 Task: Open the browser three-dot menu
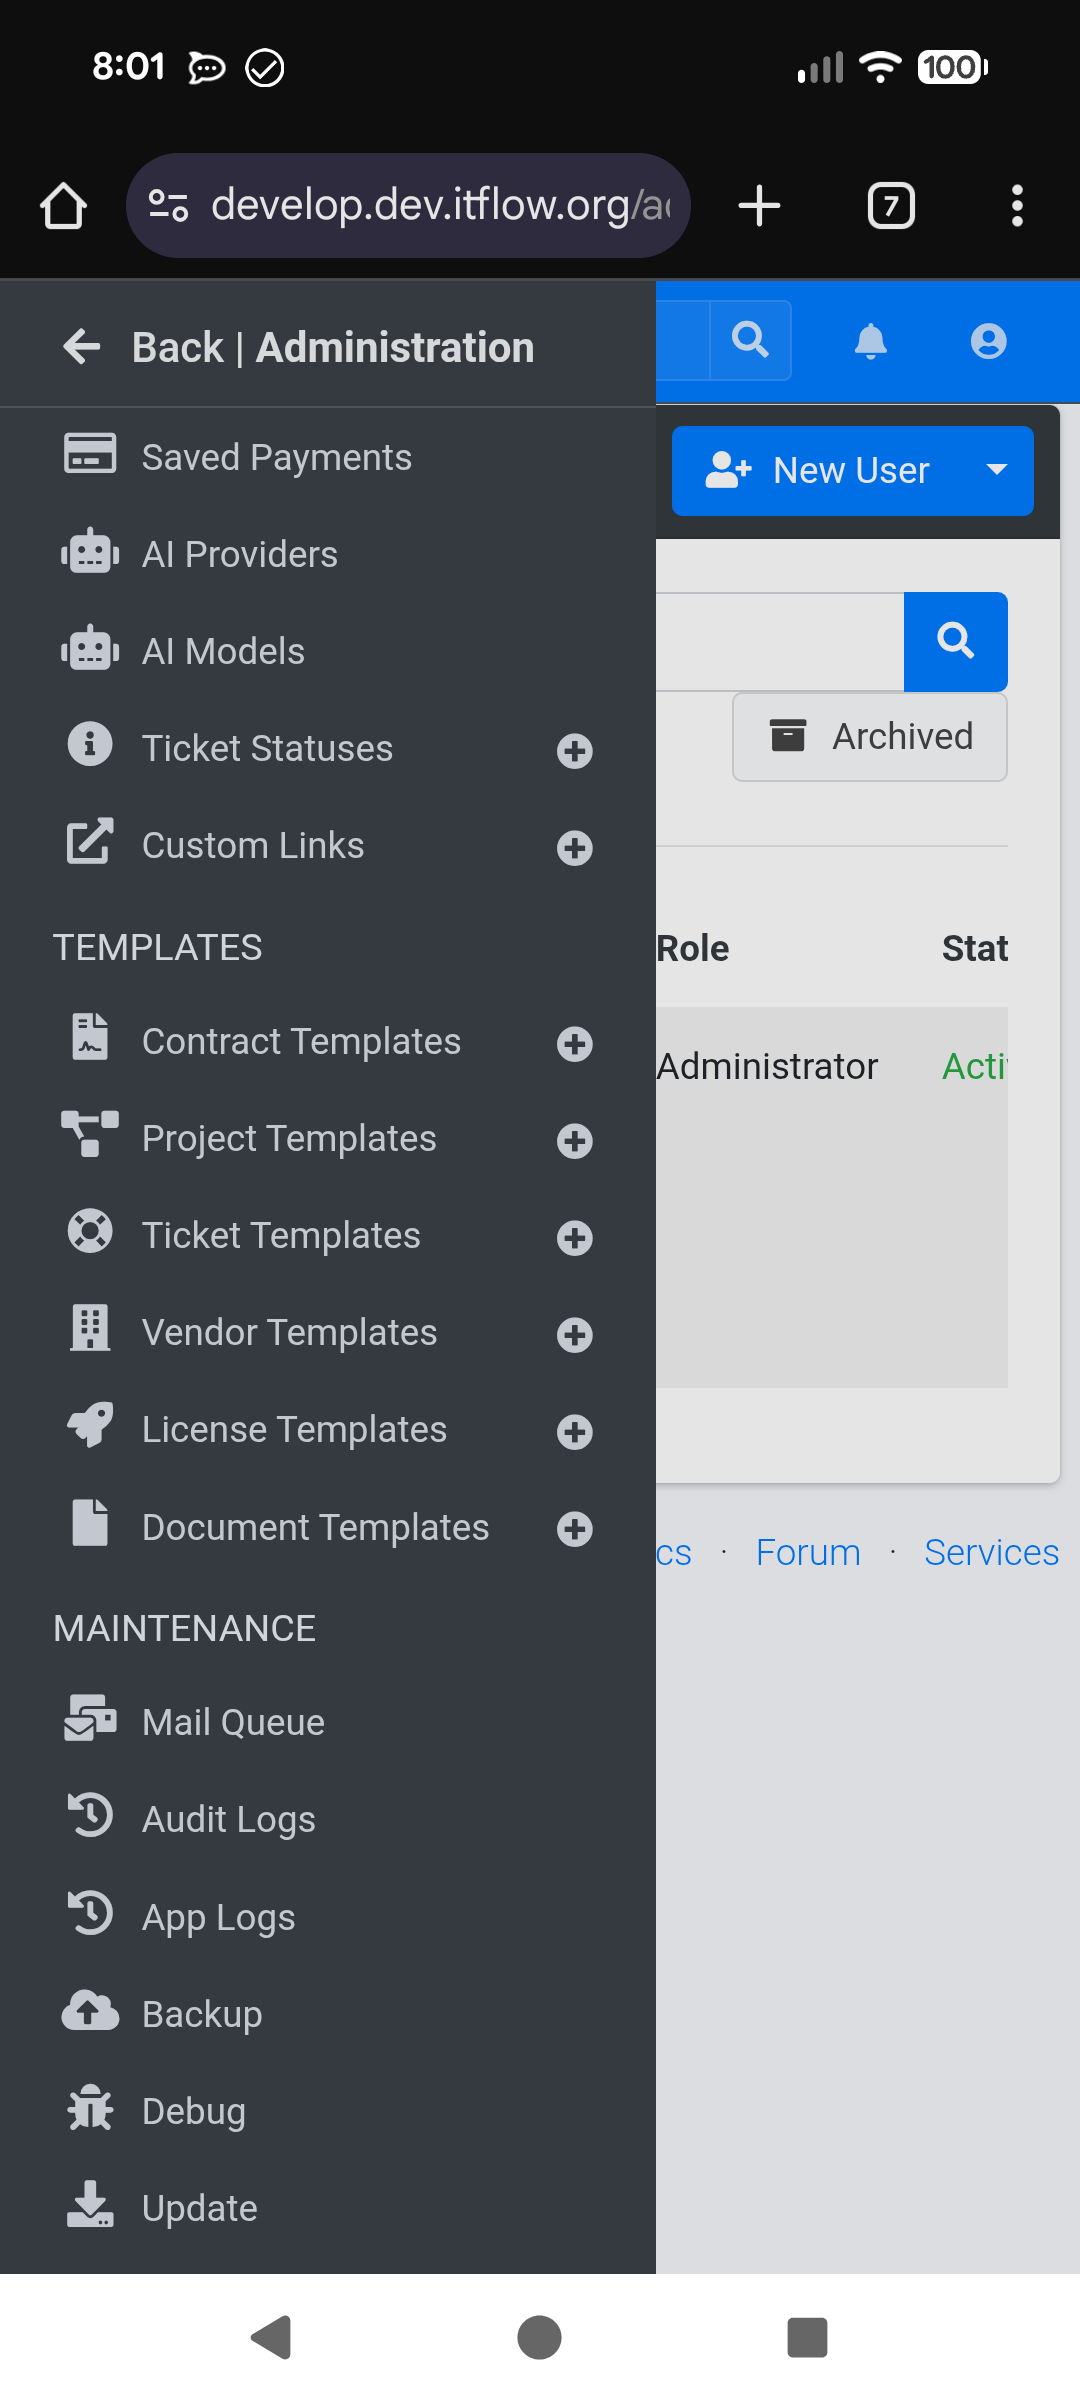coord(1017,206)
